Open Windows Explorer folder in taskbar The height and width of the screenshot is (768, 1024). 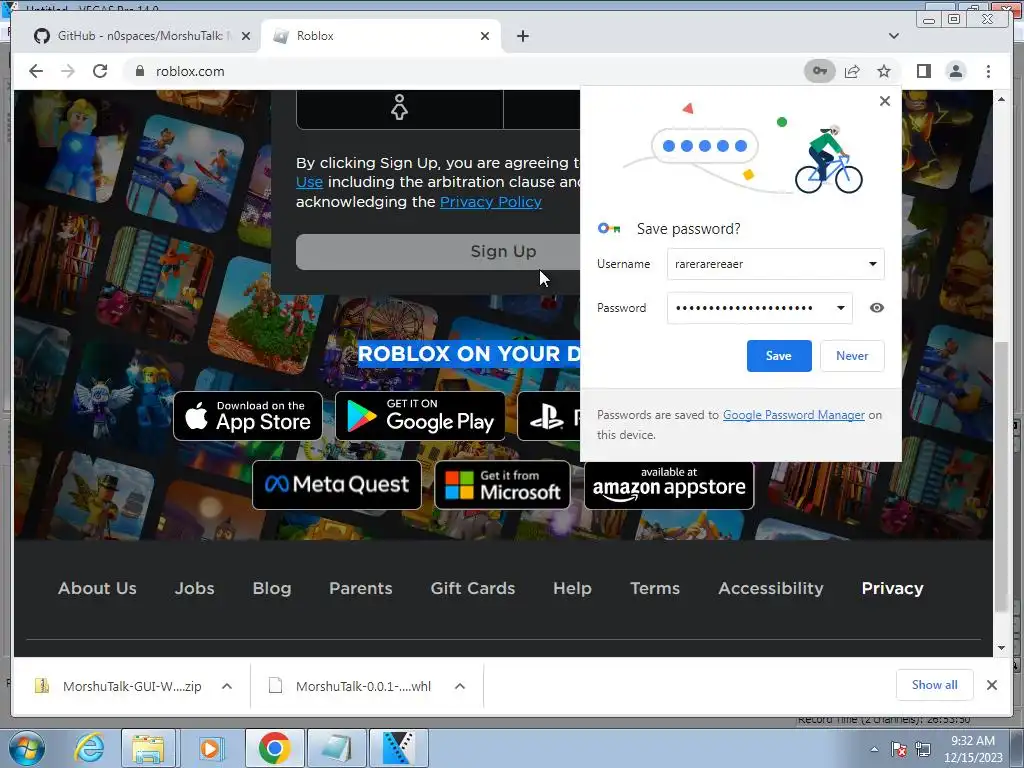[148, 748]
